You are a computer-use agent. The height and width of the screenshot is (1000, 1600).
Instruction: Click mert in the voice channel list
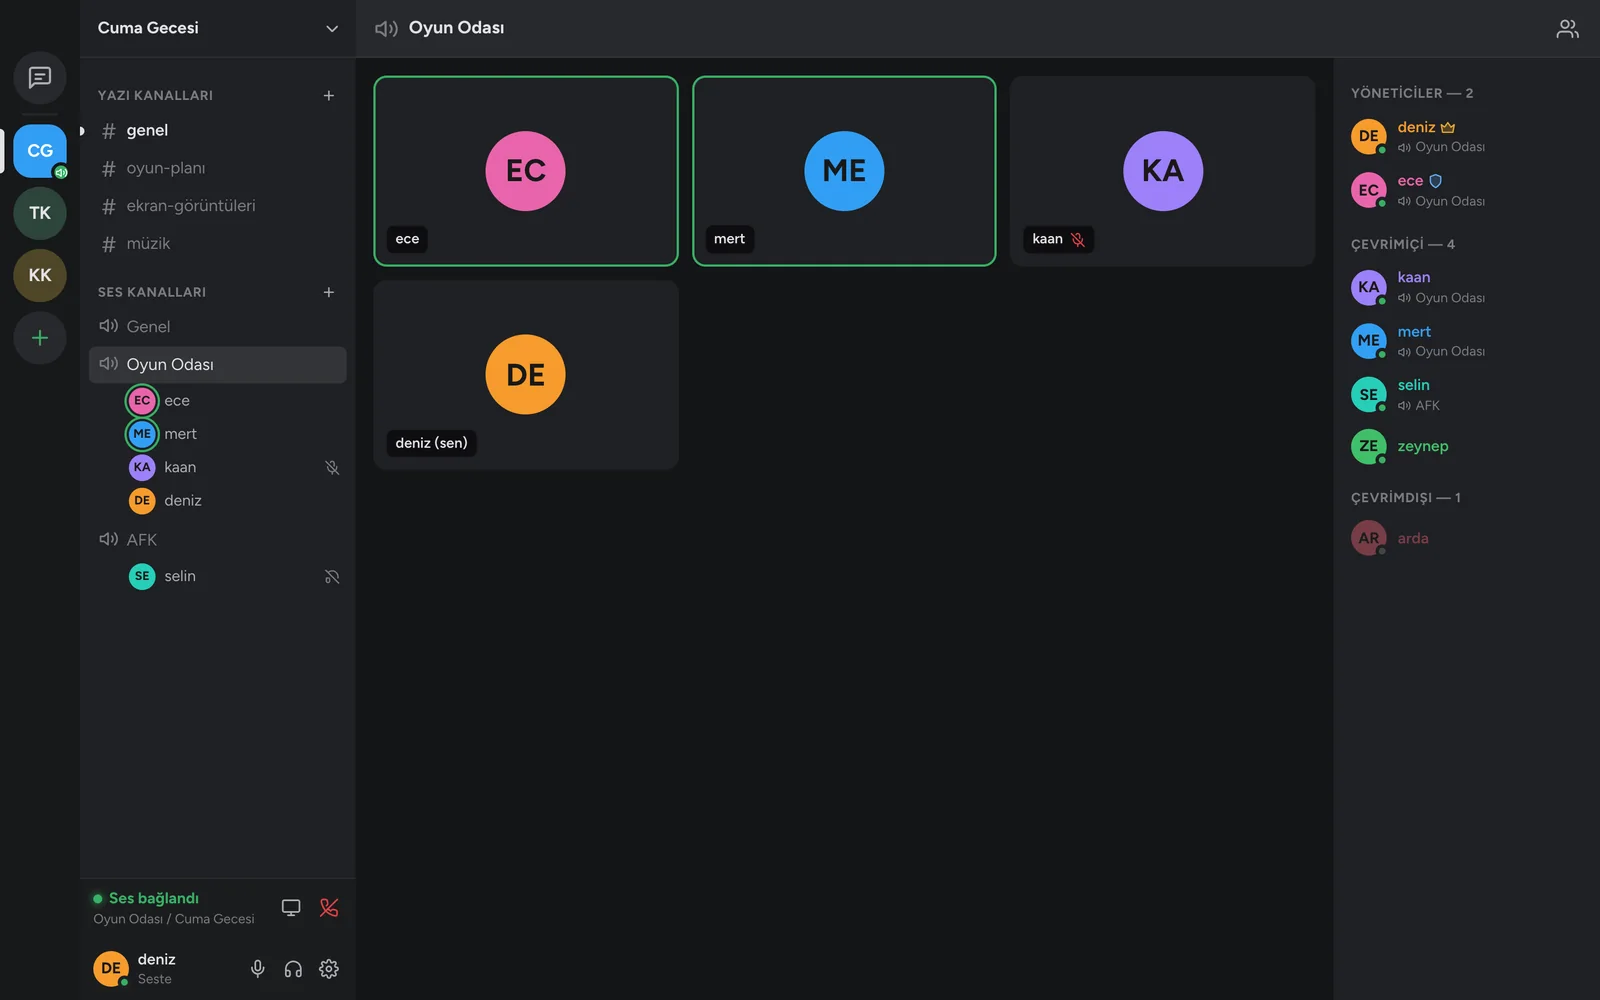(x=234, y=434)
